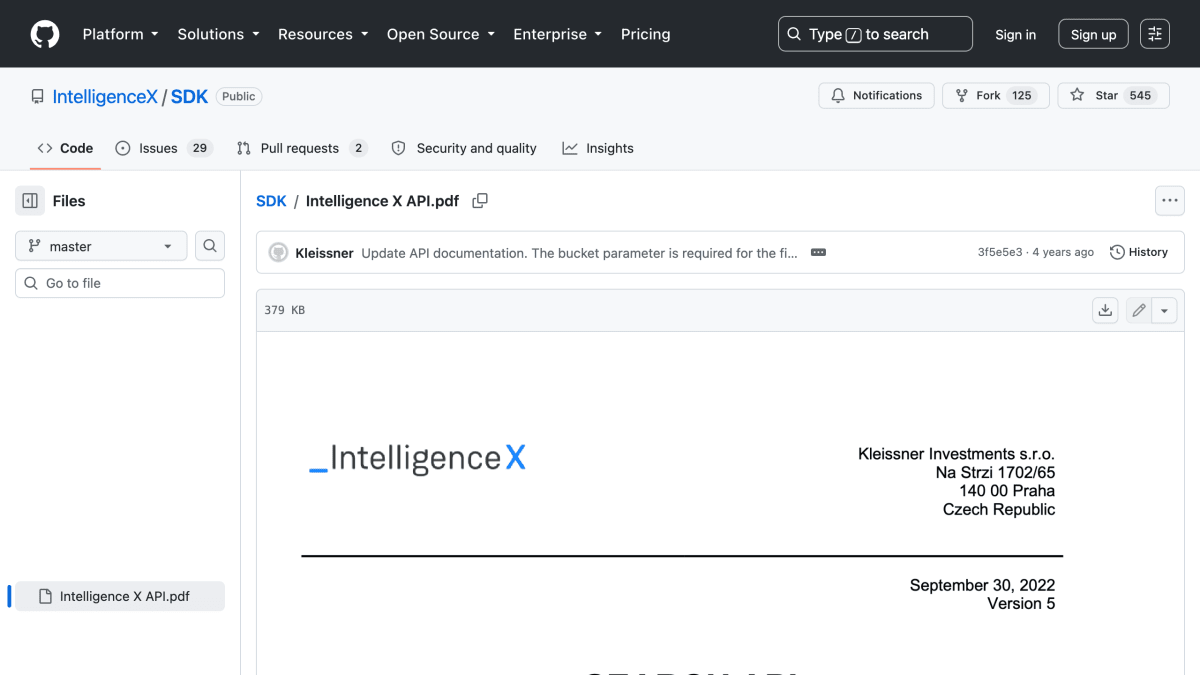Viewport: 1200px width, 675px height.
Task: Open the SDK repository name link
Action: [189, 97]
